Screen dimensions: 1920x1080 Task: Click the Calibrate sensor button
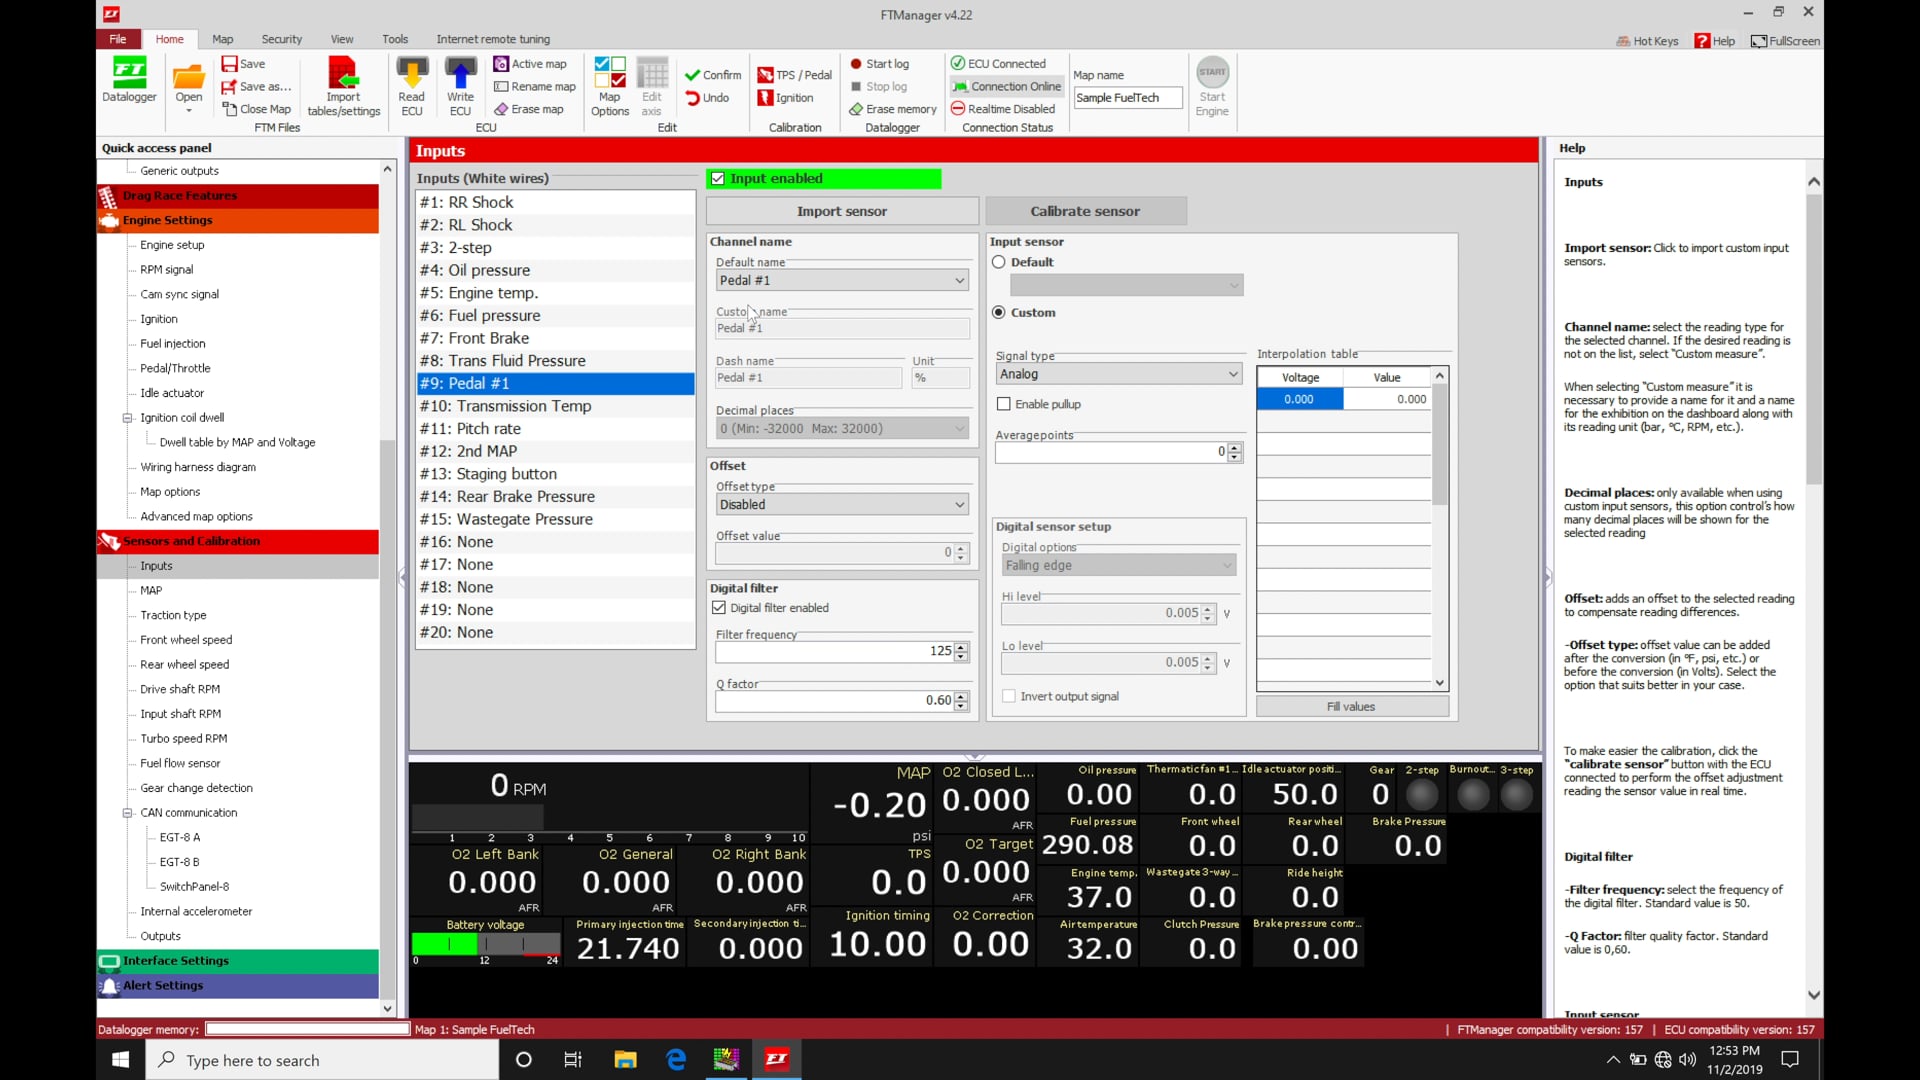tap(1085, 211)
